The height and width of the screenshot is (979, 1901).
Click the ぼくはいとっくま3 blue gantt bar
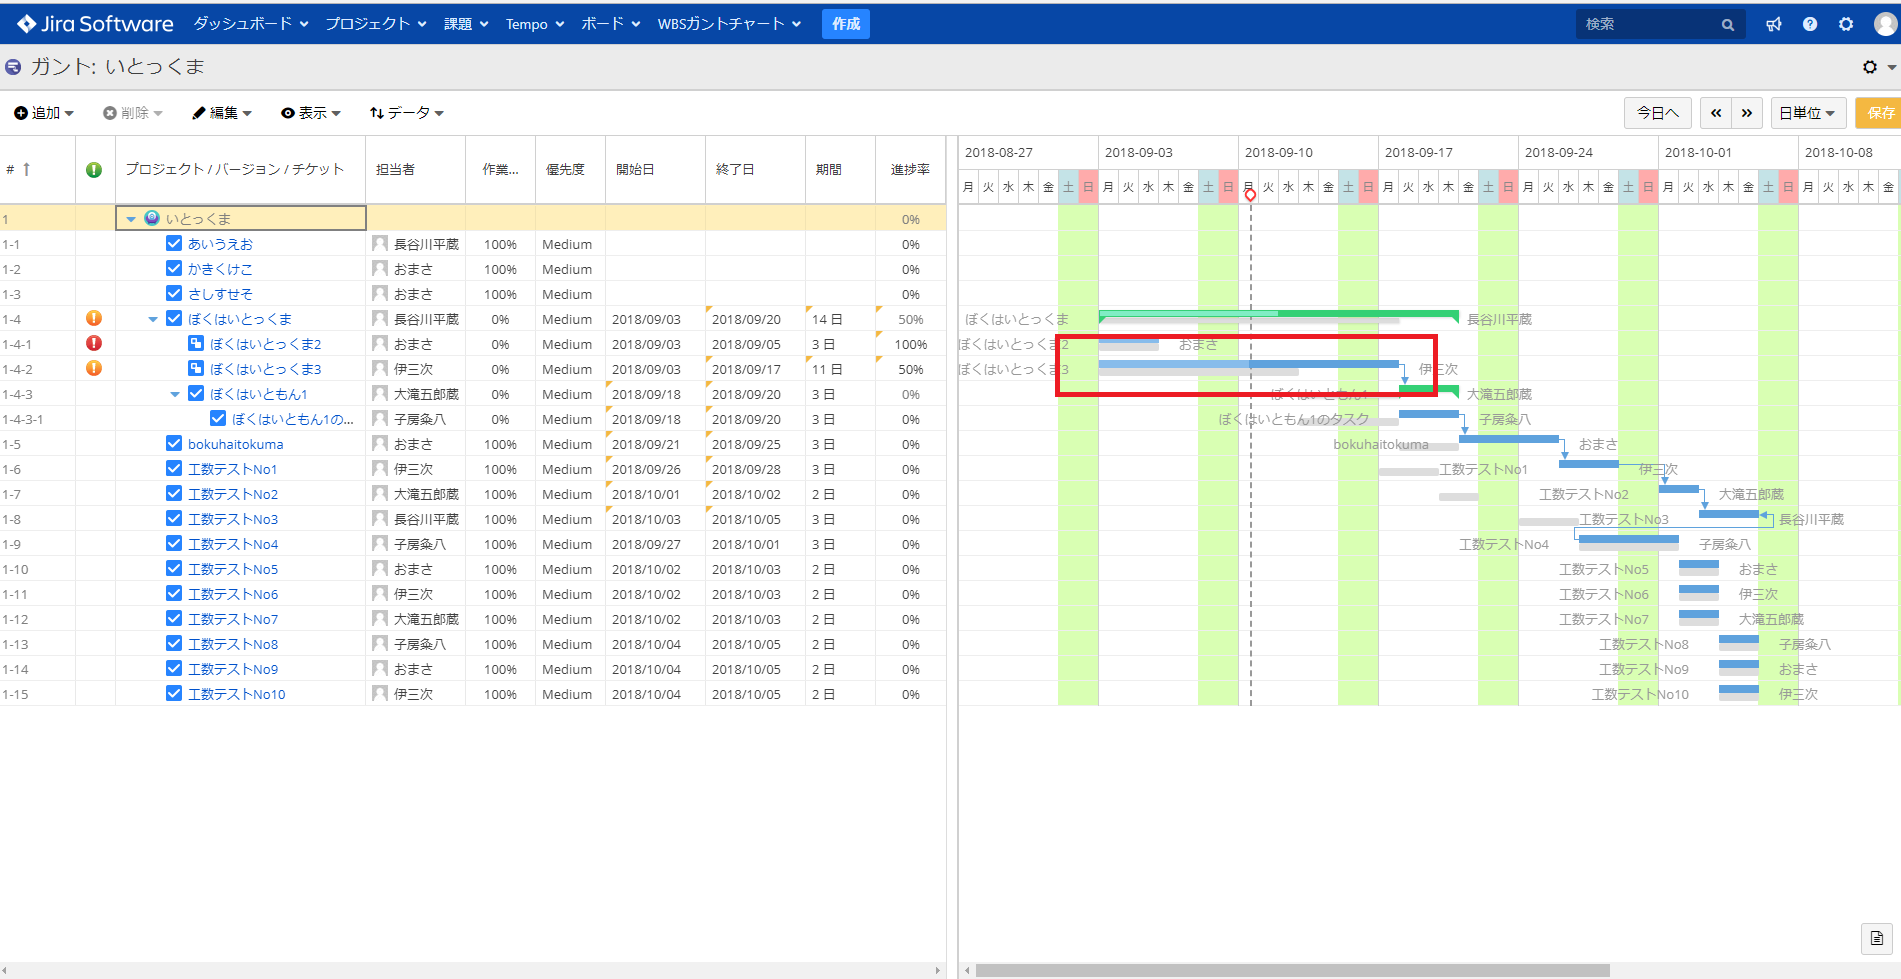pyautogui.click(x=1249, y=364)
